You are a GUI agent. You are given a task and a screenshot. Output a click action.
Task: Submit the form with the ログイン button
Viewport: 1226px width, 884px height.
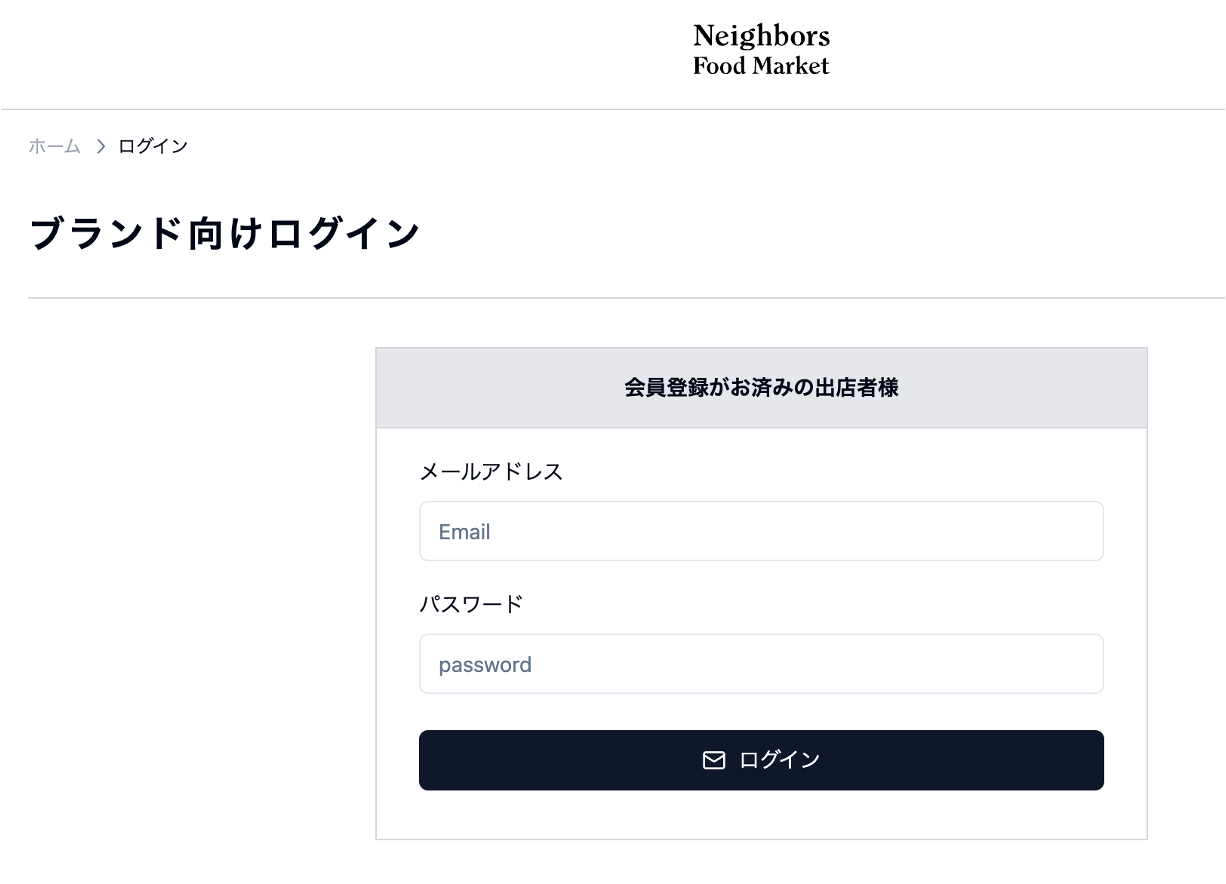pos(761,760)
